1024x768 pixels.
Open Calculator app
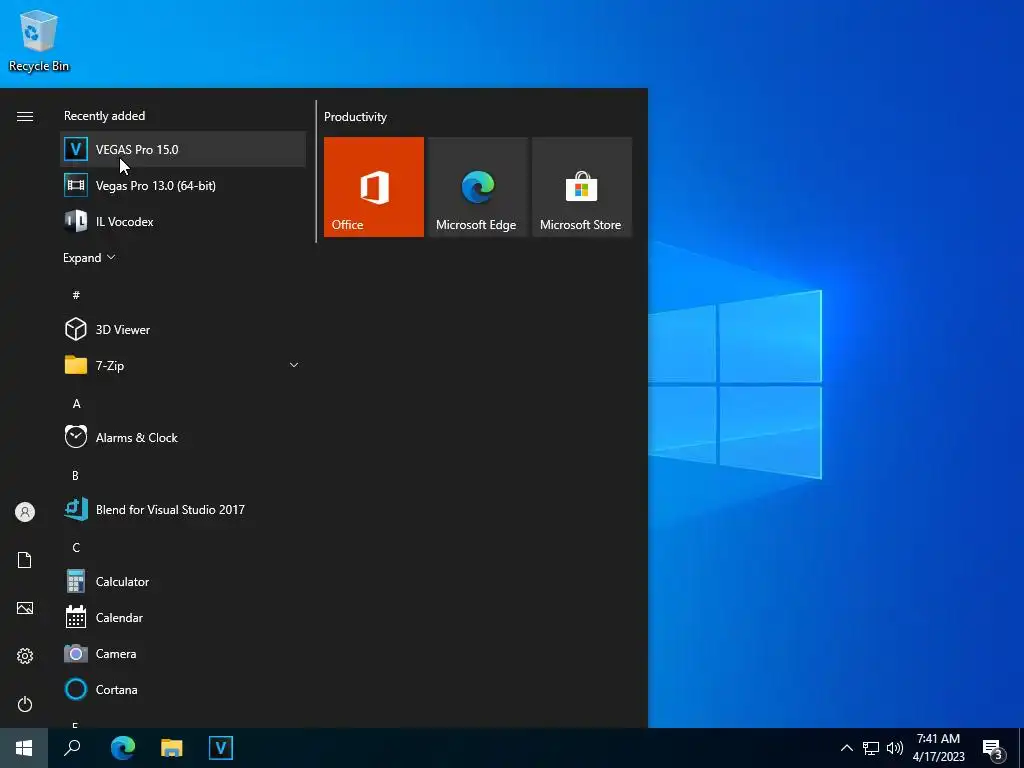(x=183, y=581)
